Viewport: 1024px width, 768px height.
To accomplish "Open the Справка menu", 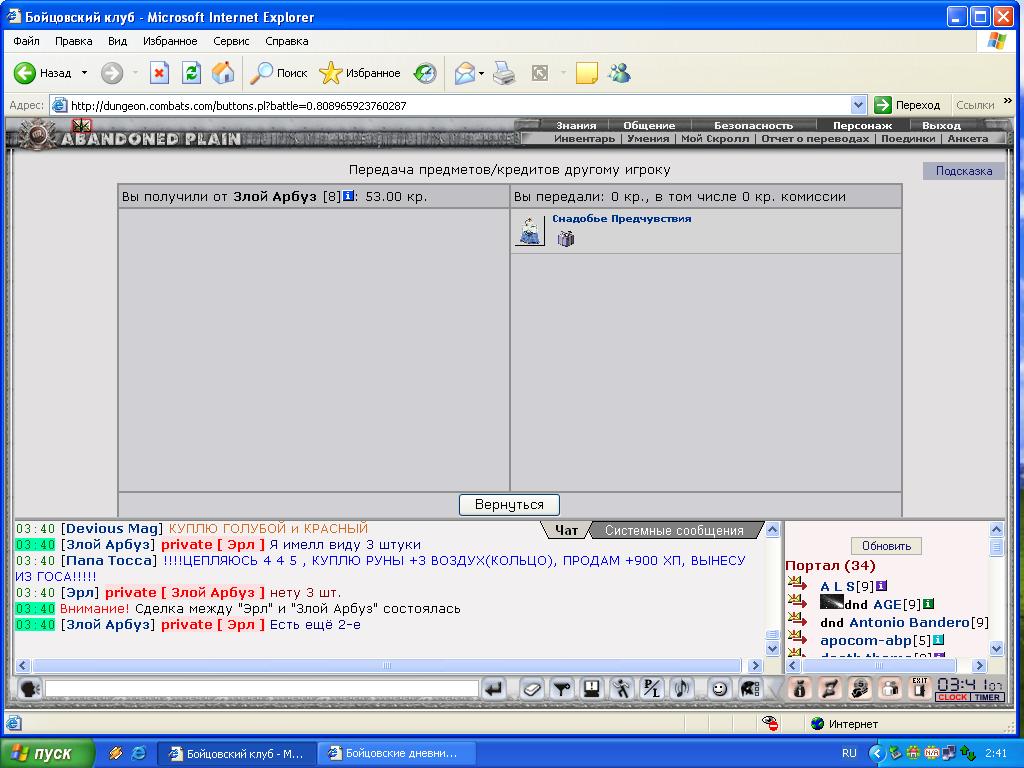I will (287, 41).
